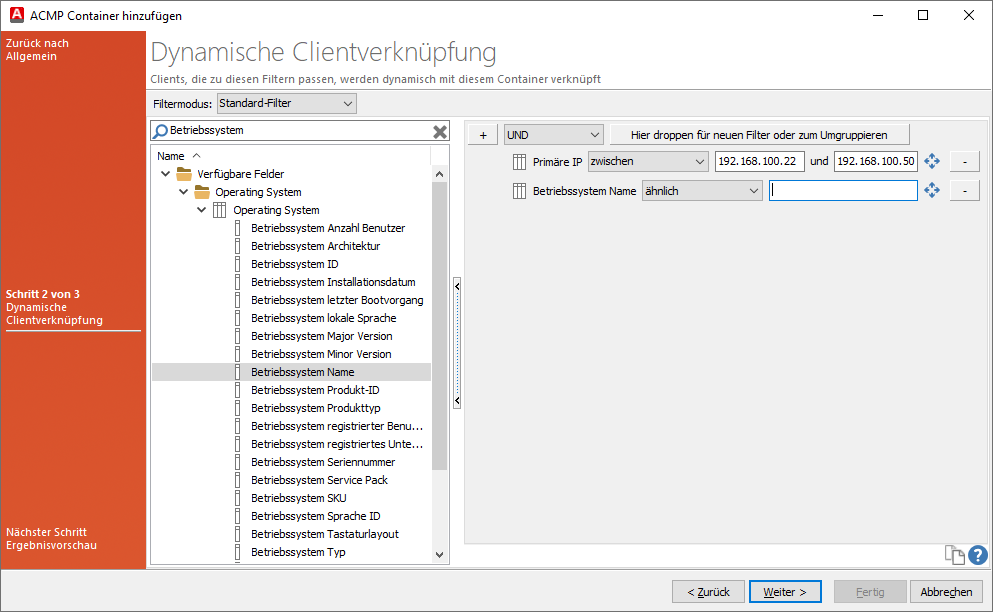Click the empty Betriebssystem Name value field

[843, 190]
